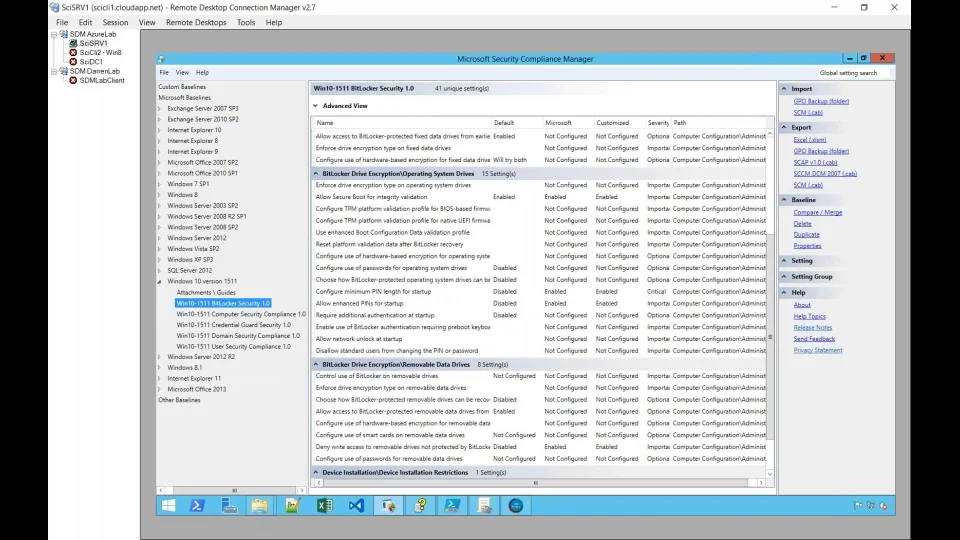Click the SDMLabClient connection icon
Screen dimensions: 960x540
(x=73, y=80)
